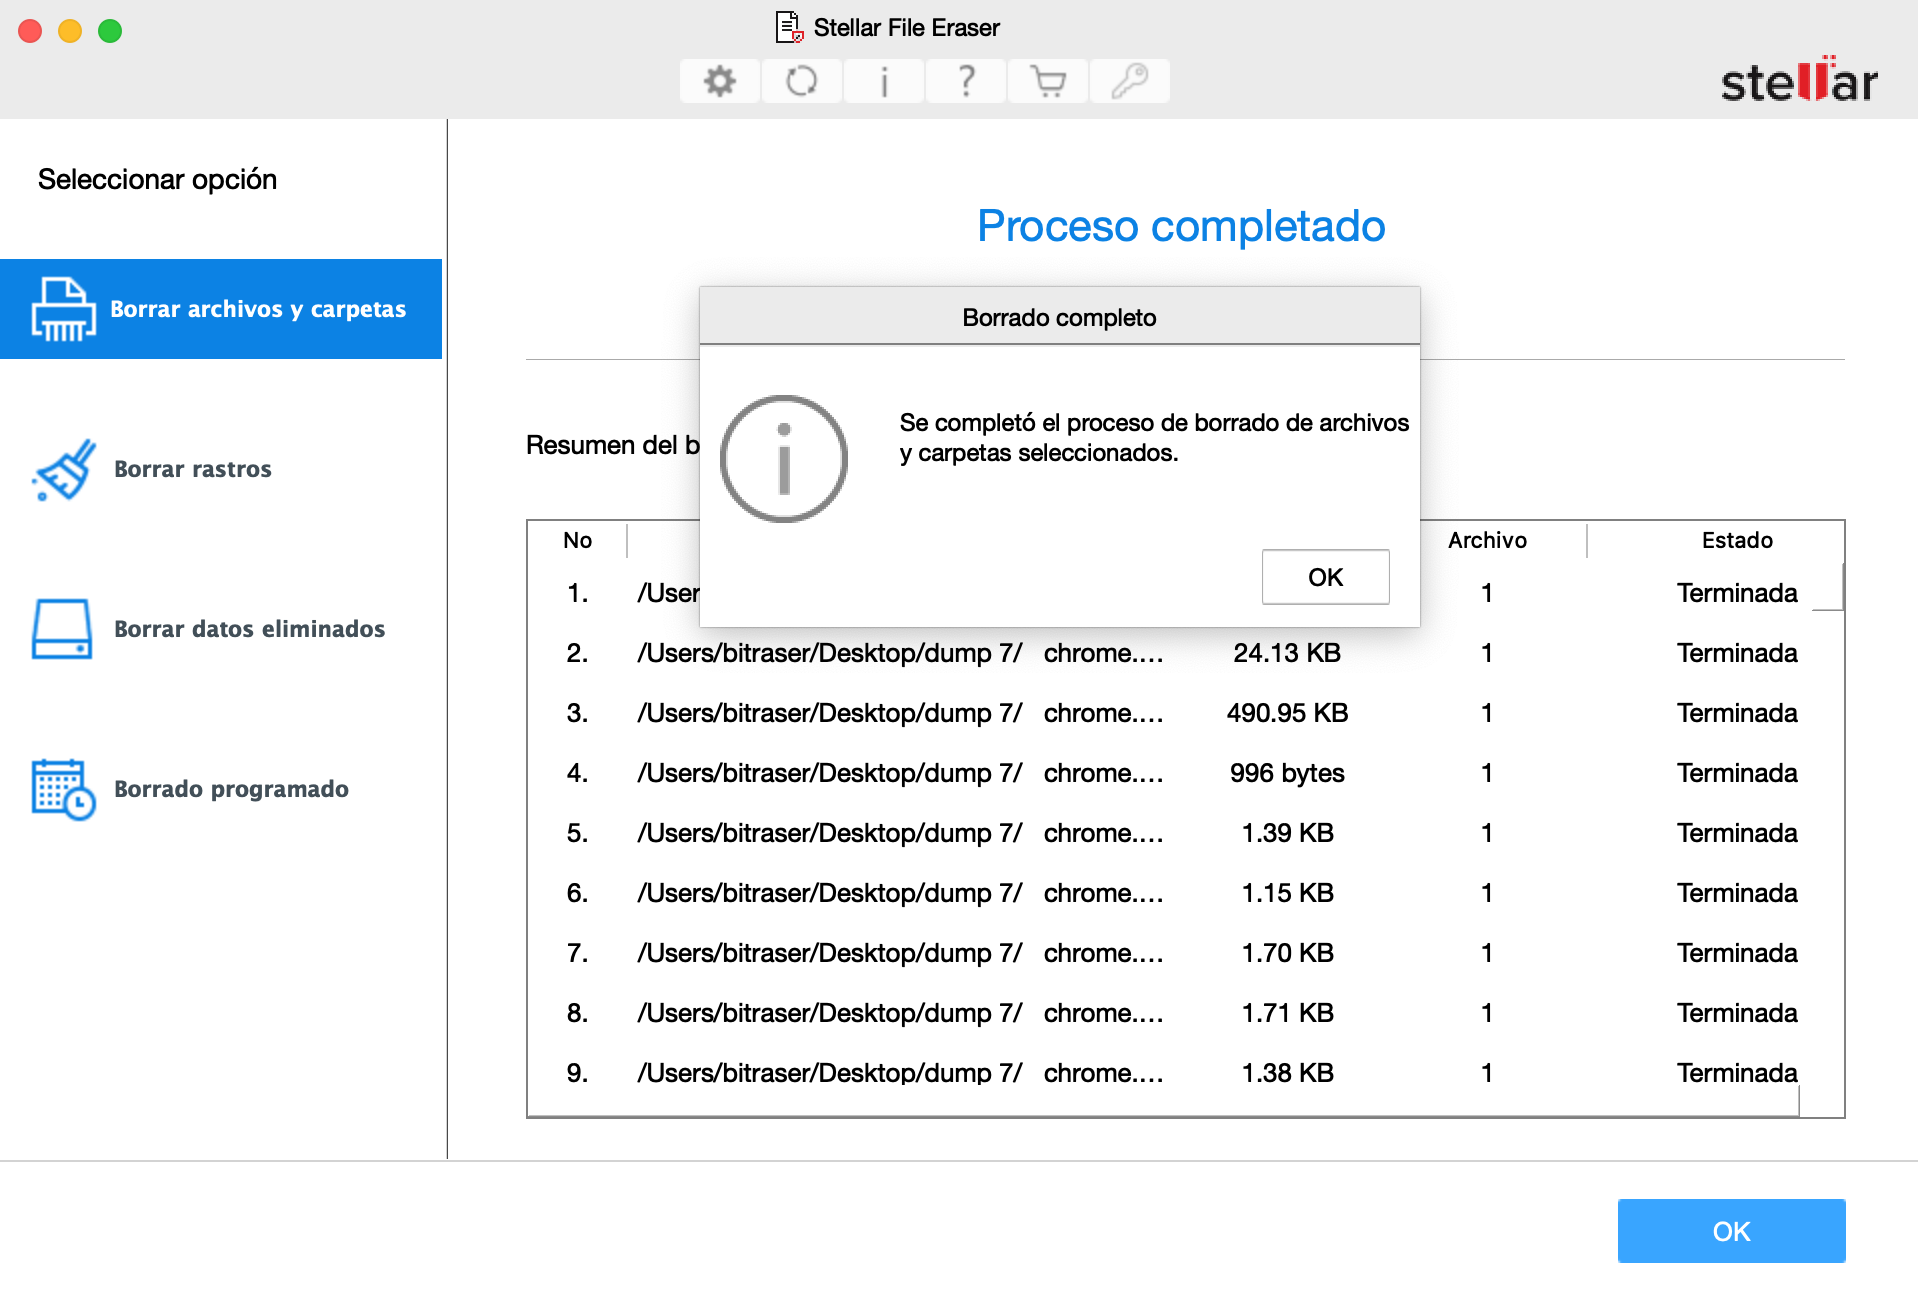Click row number 8. cell
Viewport: 1918px width, 1296px height.
577,1013
